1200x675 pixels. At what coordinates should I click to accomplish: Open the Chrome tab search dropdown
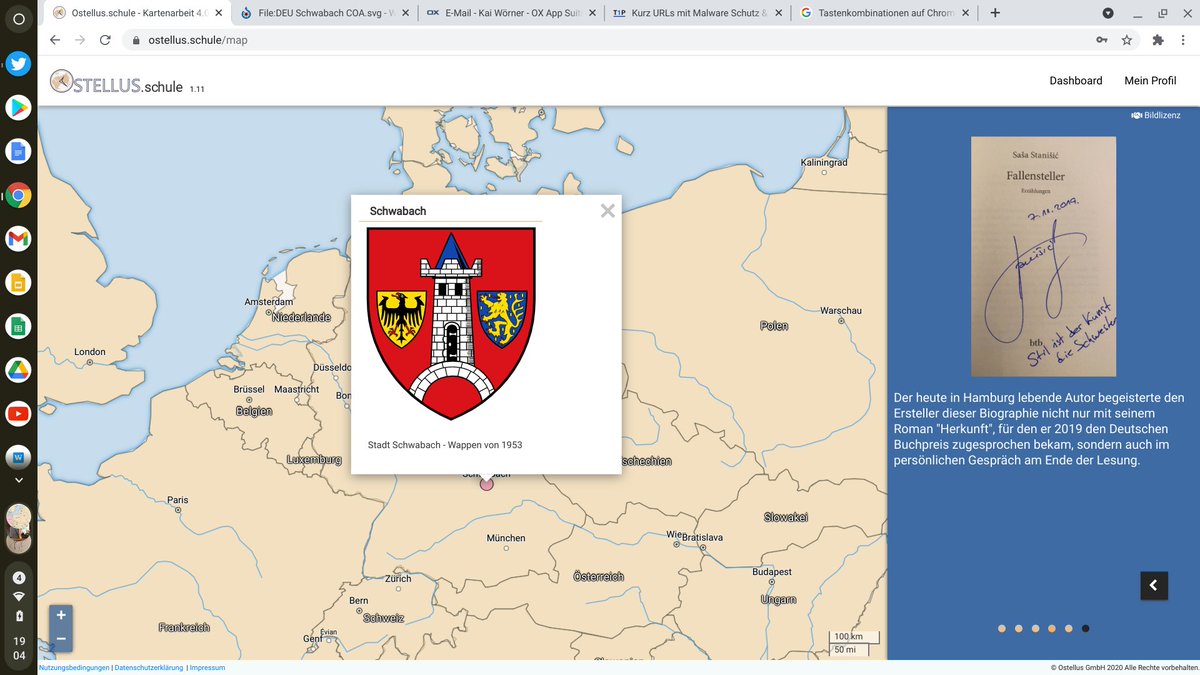pos(1108,13)
